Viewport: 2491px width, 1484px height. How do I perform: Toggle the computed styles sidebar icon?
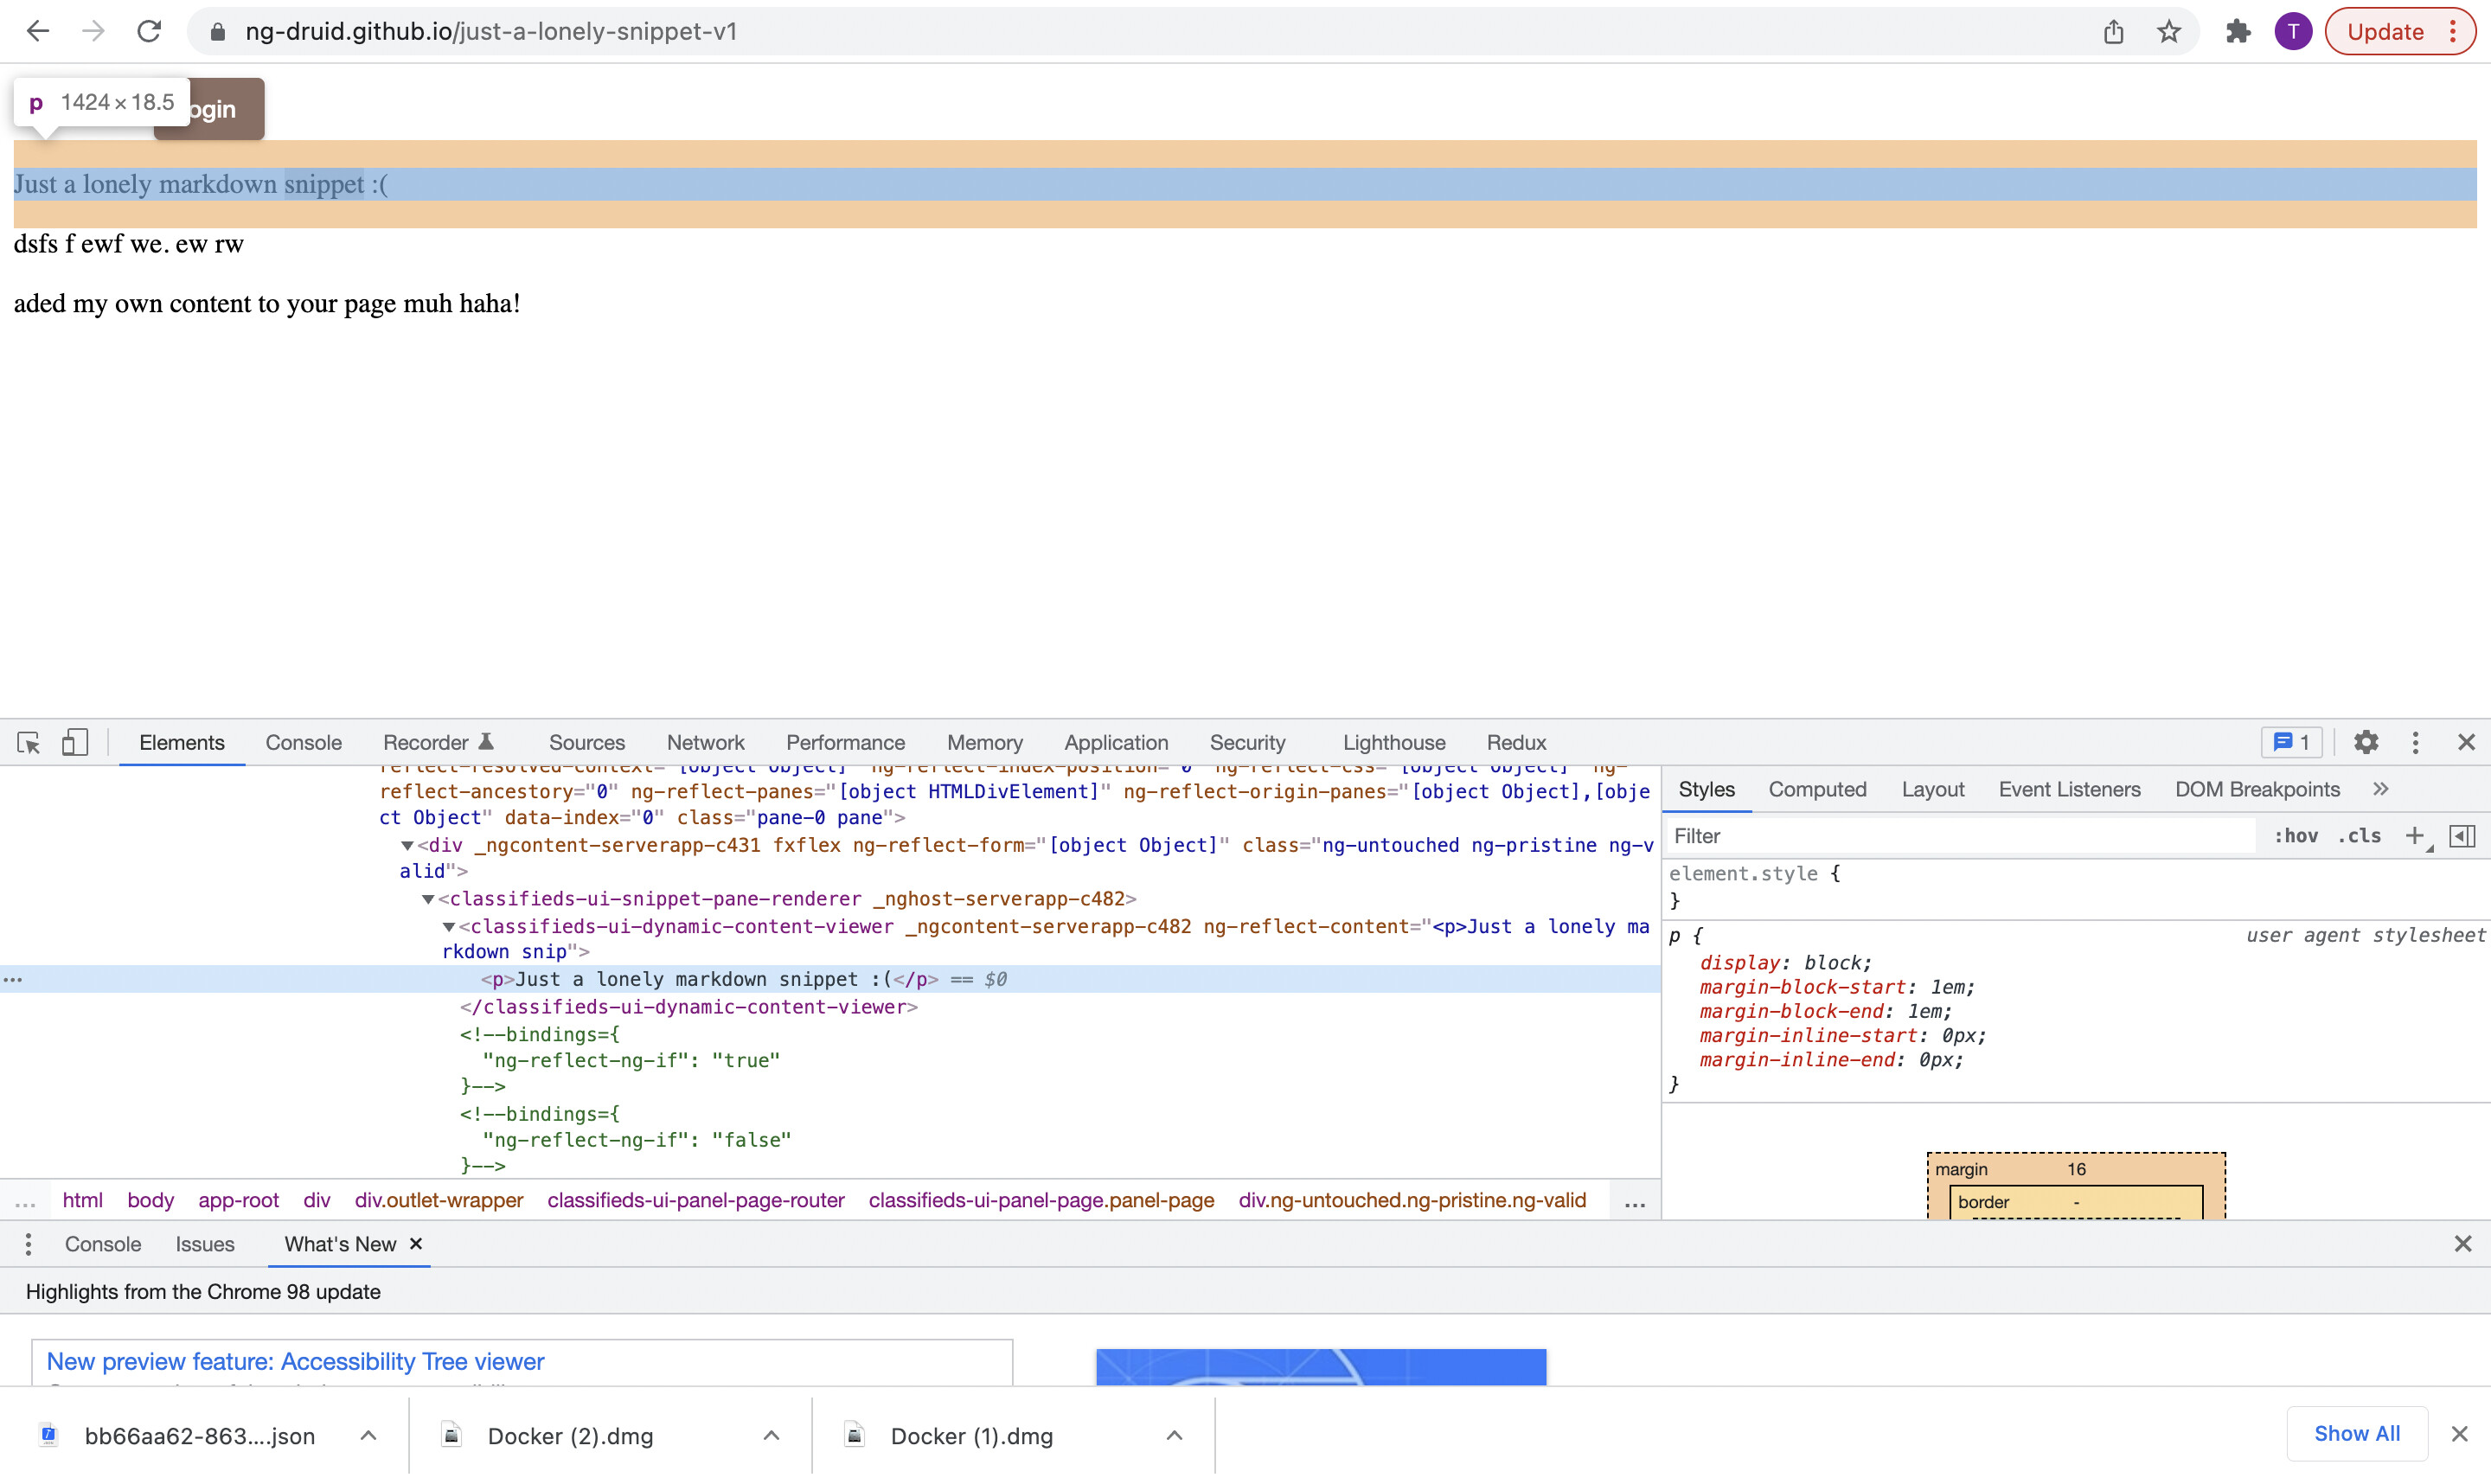point(2462,836)
